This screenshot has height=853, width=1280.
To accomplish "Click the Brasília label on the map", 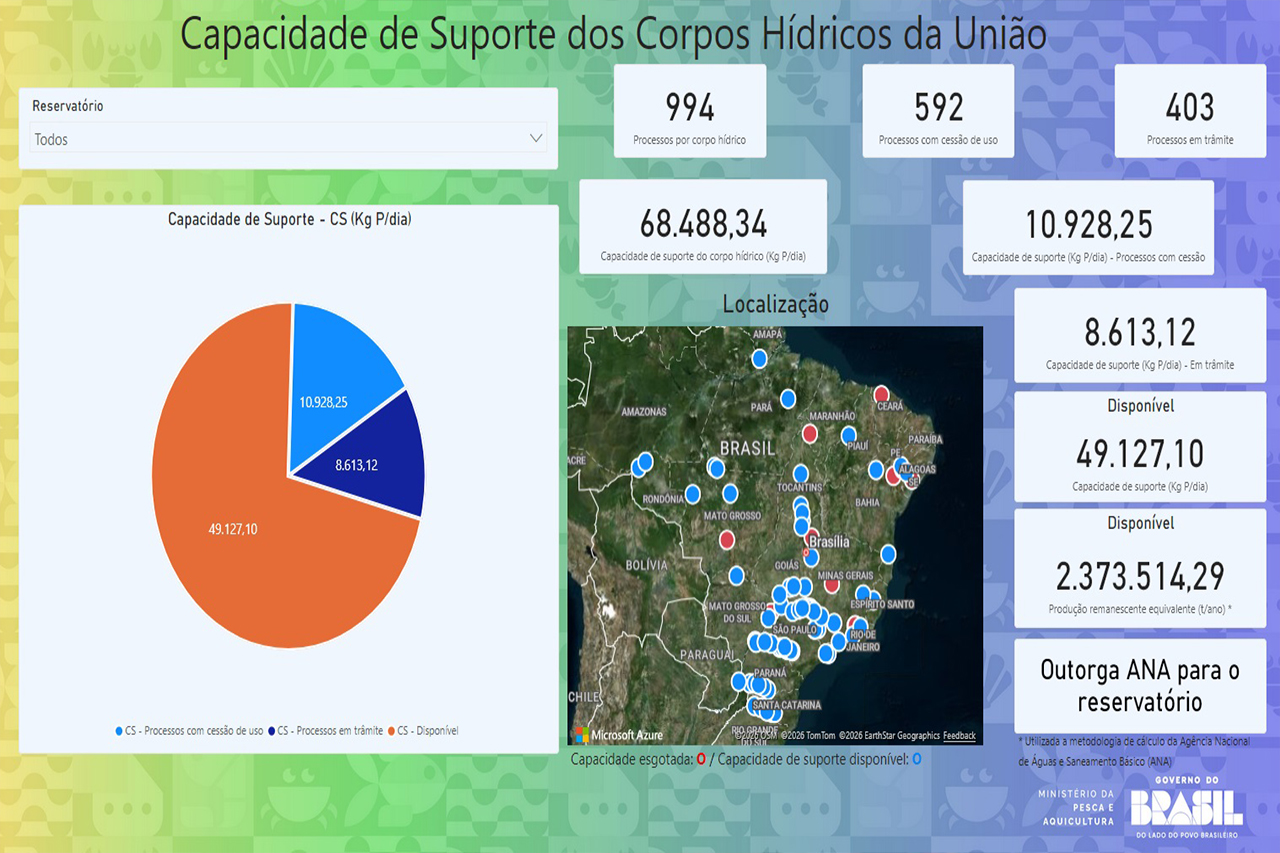I will pyautogui.click(x=829, y=541).
